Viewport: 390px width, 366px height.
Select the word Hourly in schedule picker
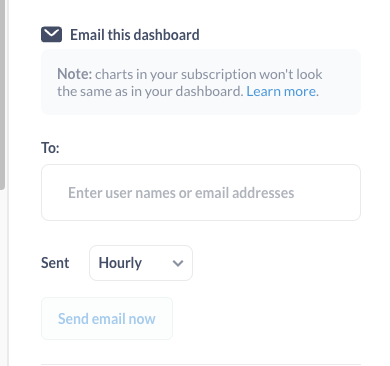[120, 263]
